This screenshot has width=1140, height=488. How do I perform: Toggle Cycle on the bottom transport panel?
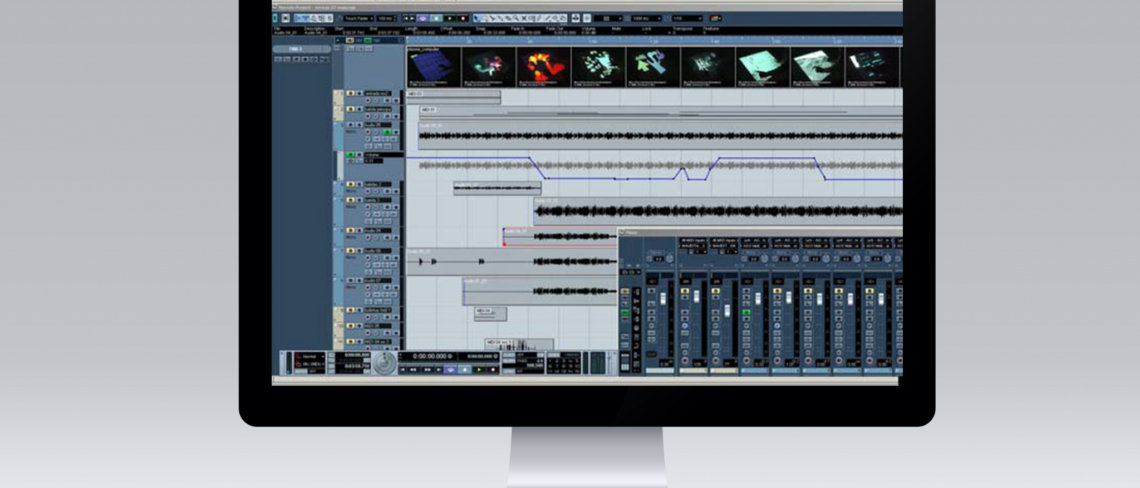[451, 369]
